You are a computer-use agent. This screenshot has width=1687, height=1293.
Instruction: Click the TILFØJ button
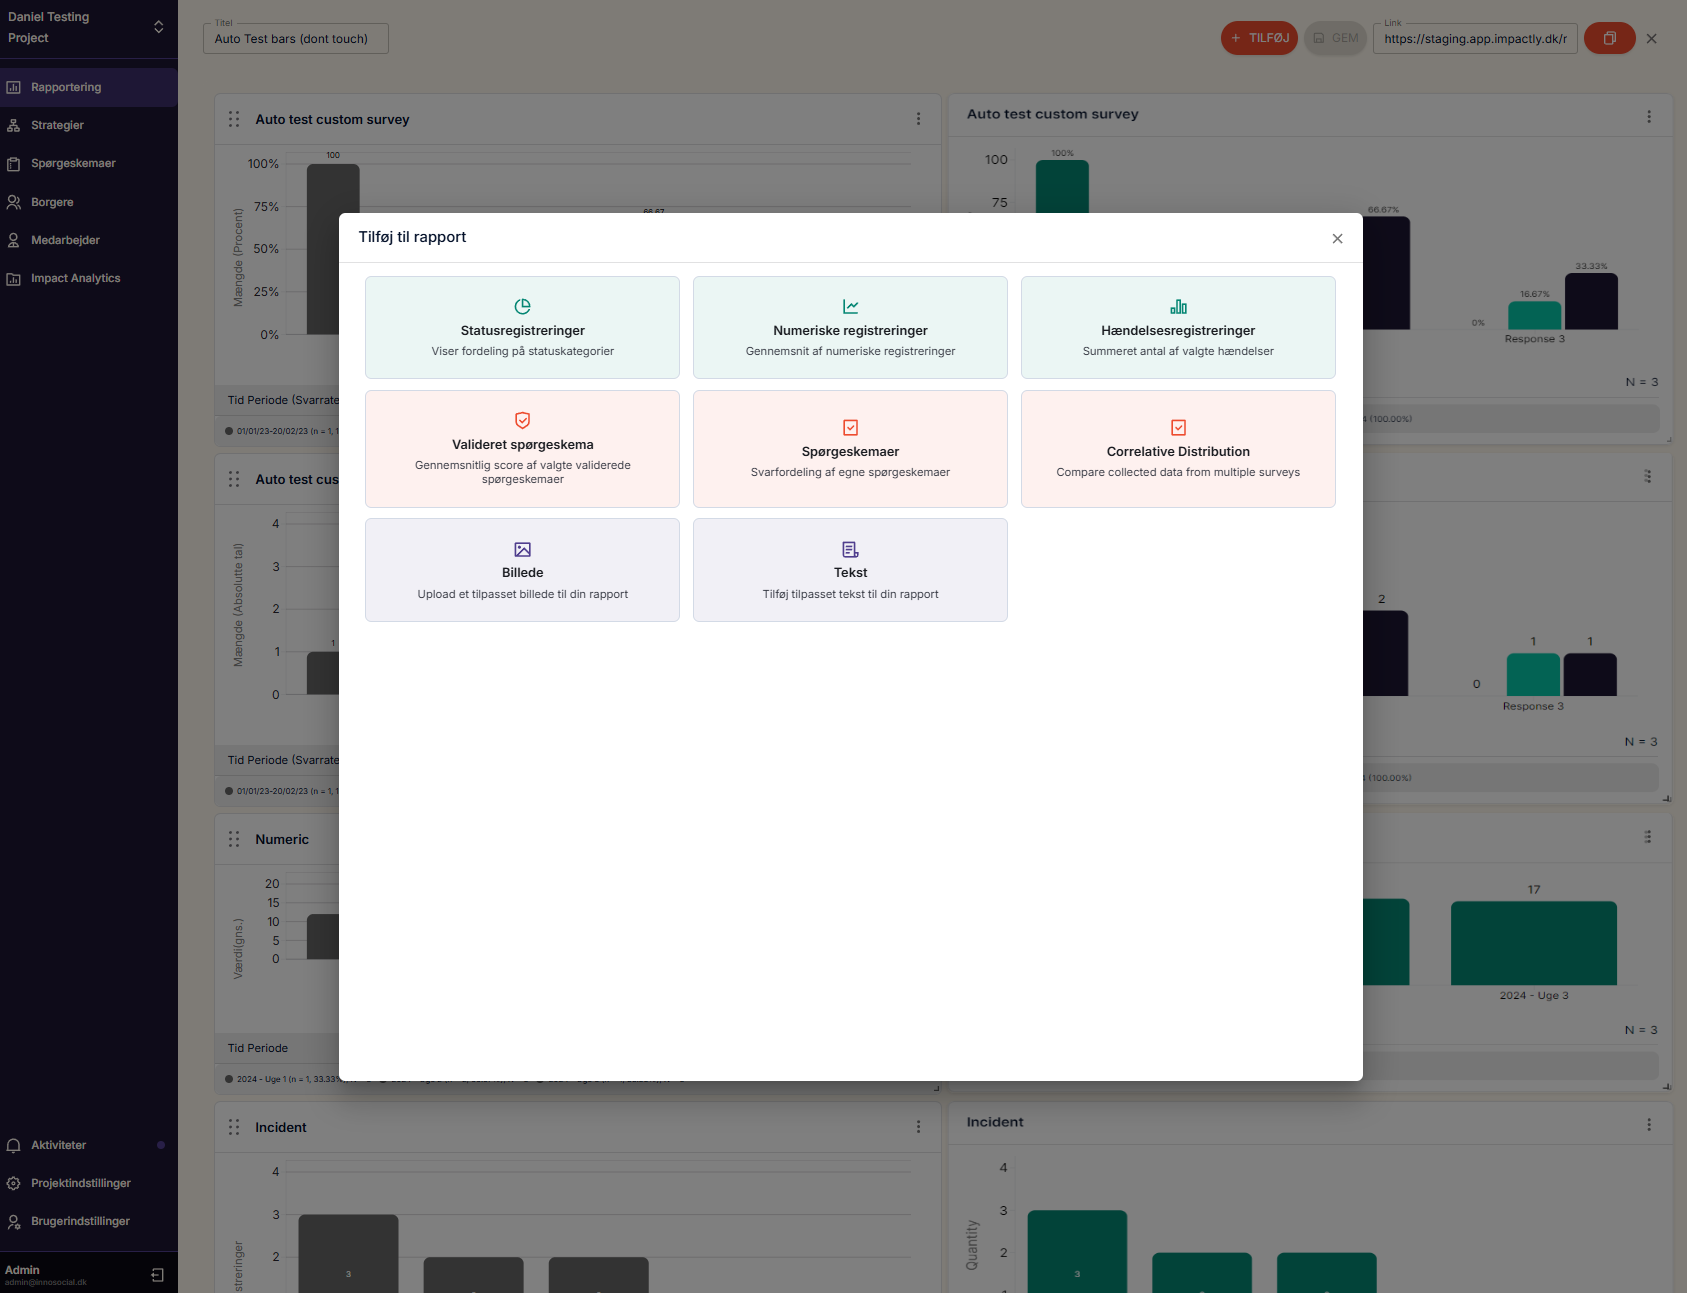pyautogui.click(x=1259, y=38)
